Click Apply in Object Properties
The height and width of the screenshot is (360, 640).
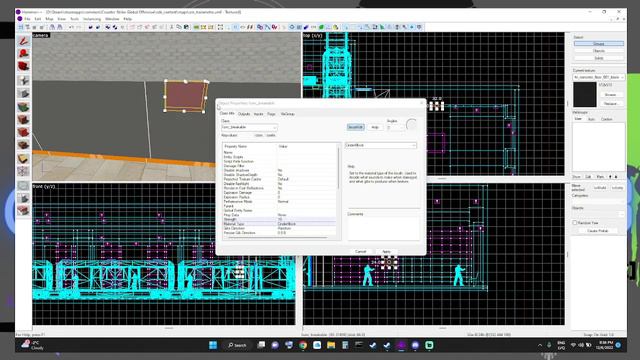[x=386, y=251]
